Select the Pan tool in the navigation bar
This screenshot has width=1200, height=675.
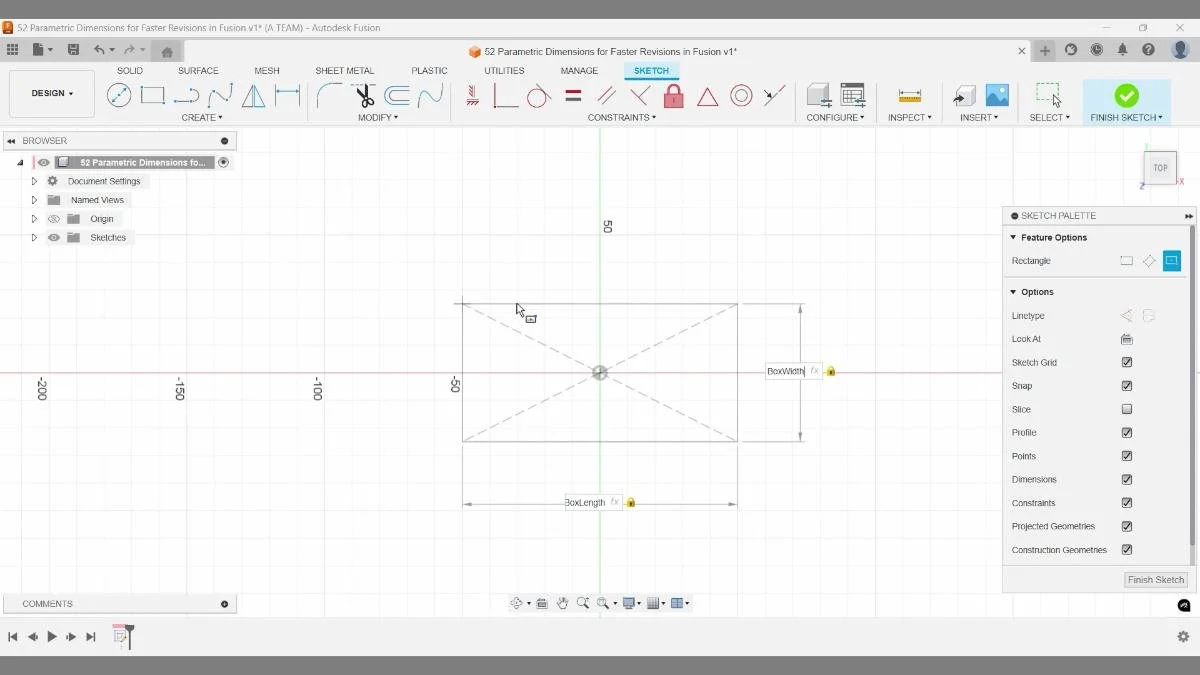coord(562,603)
